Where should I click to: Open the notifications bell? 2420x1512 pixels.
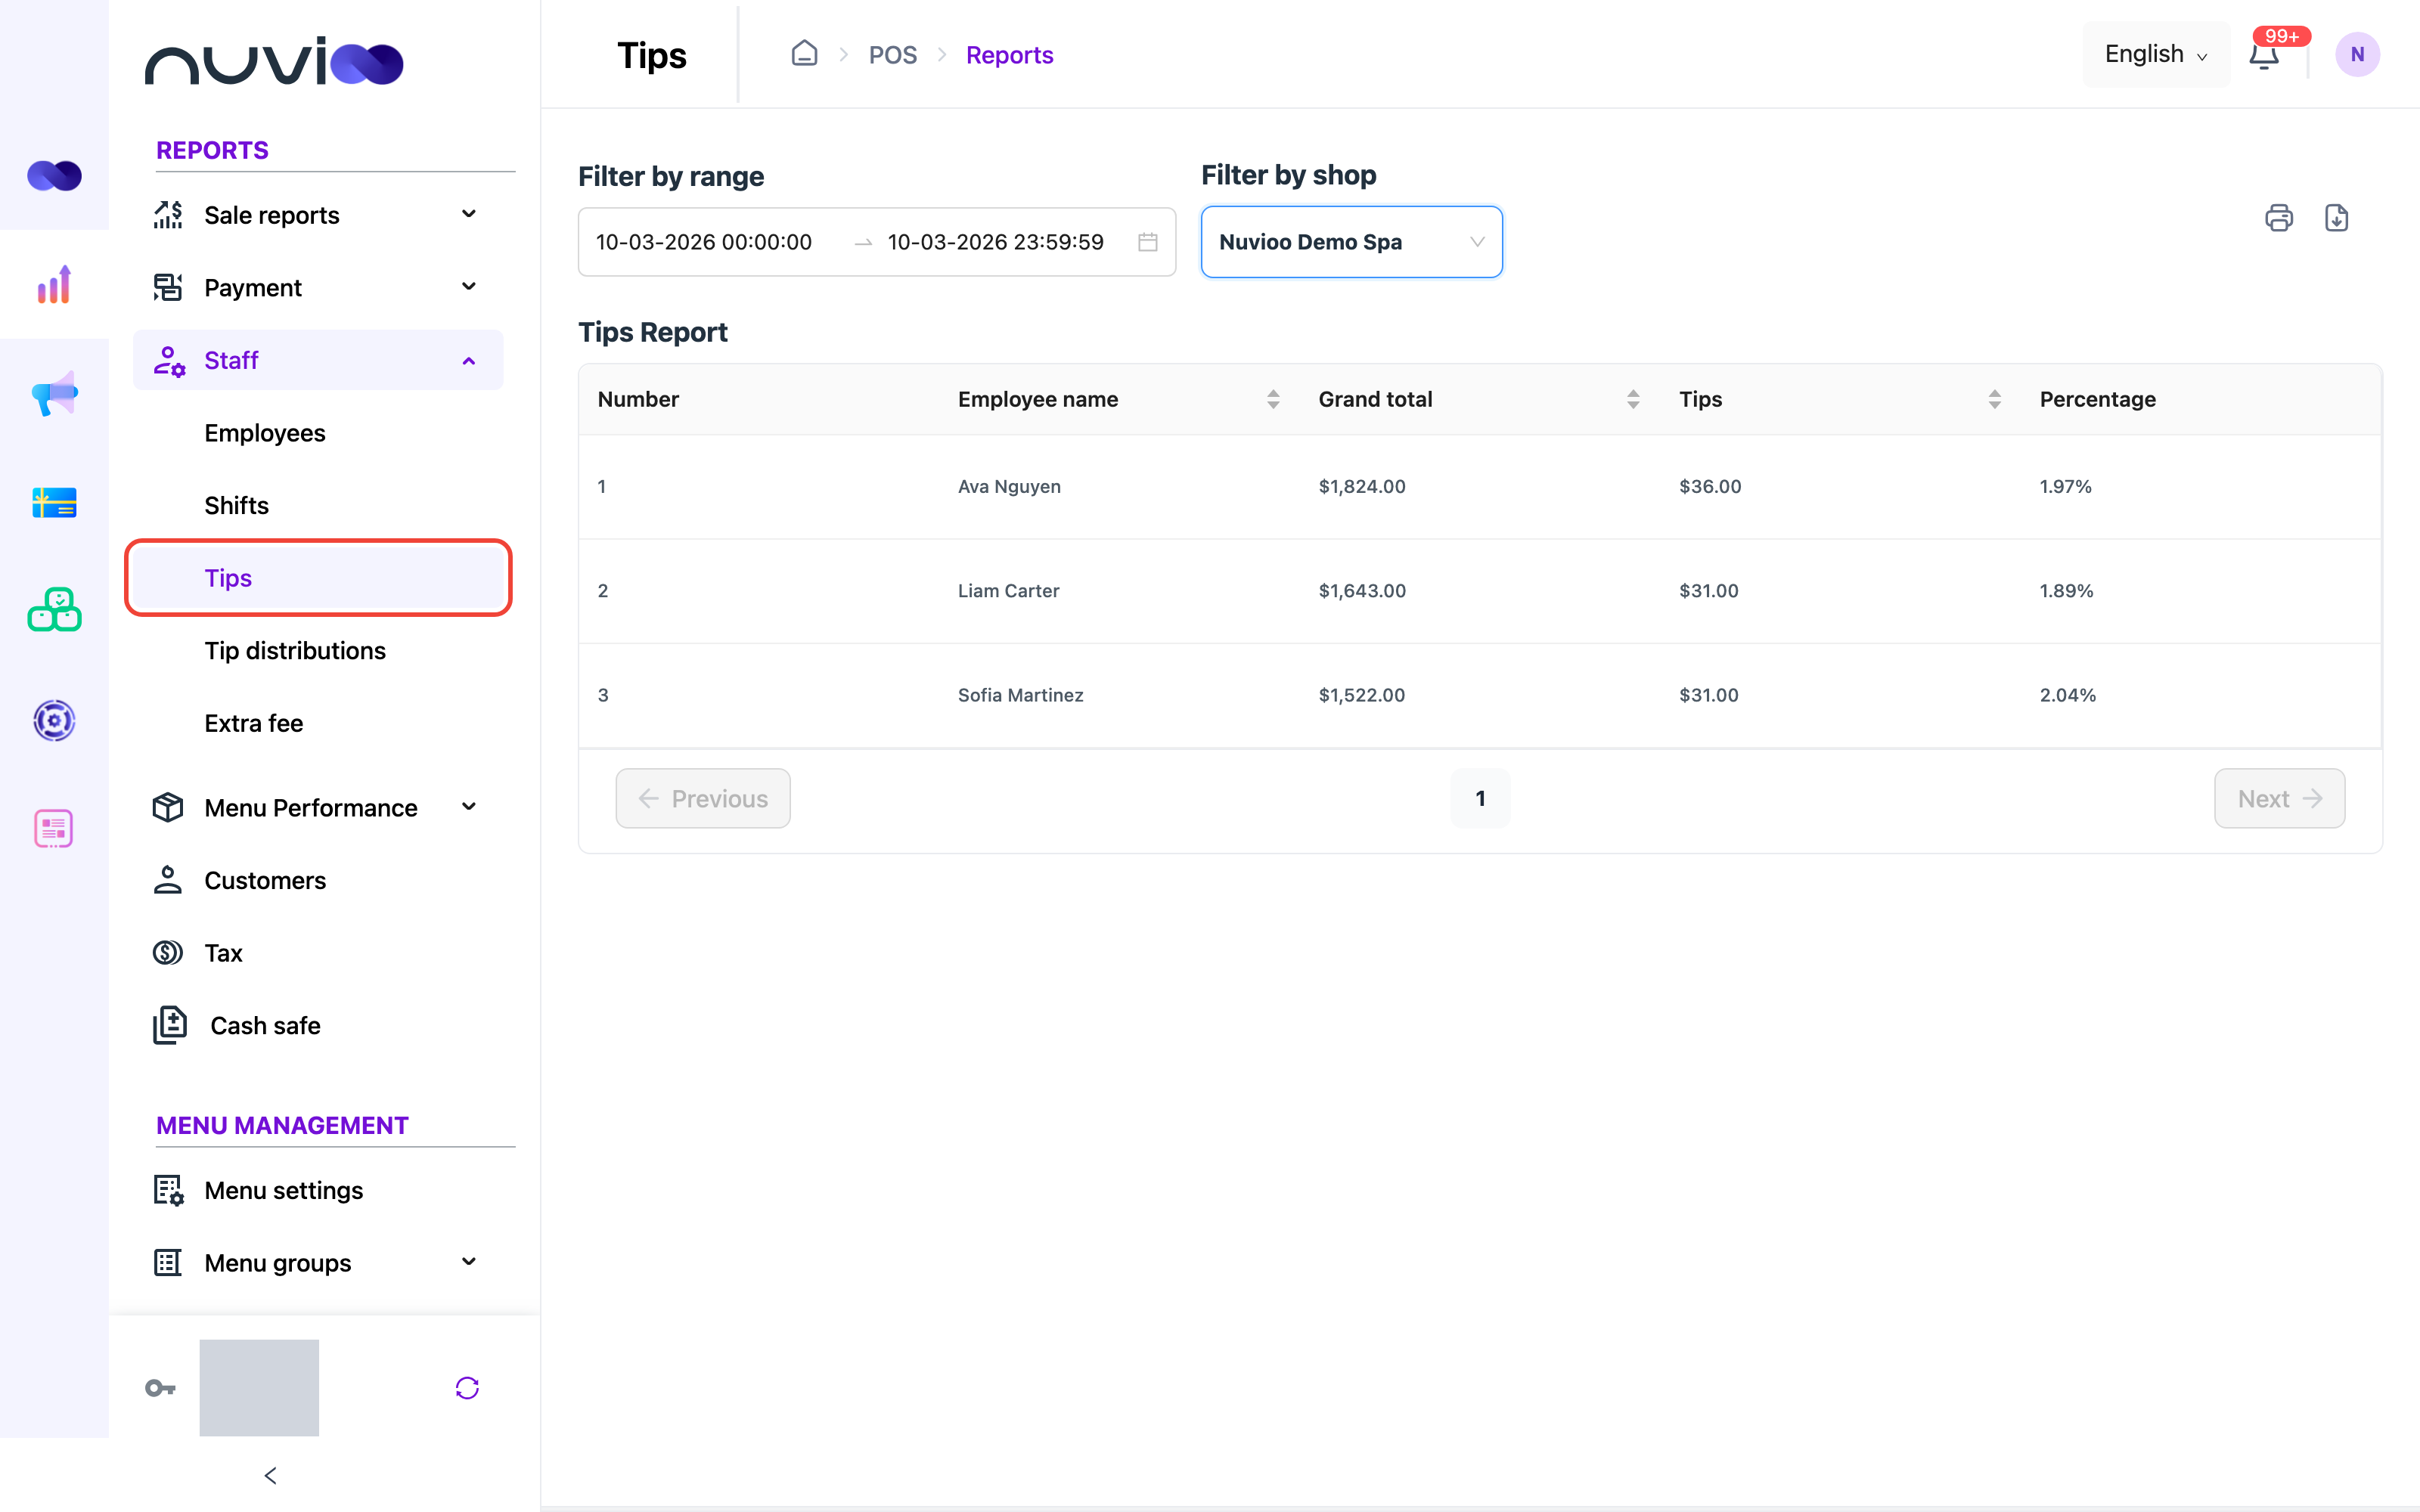(x=2264, y=55)
